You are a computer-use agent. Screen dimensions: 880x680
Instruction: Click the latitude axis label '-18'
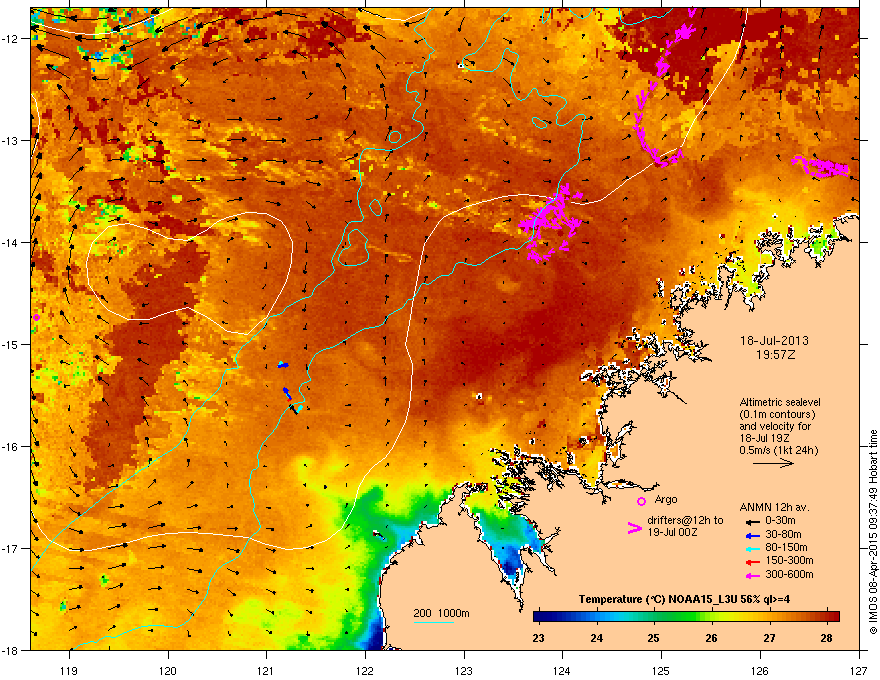pos(10,650)
